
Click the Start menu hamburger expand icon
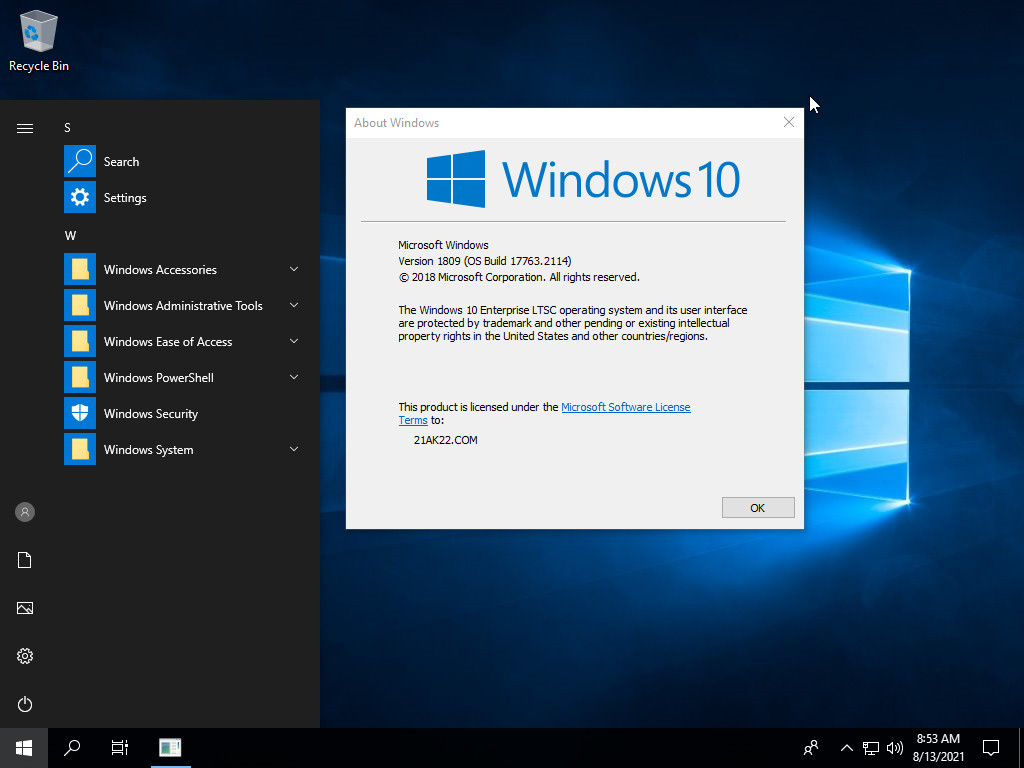[25, 128]
